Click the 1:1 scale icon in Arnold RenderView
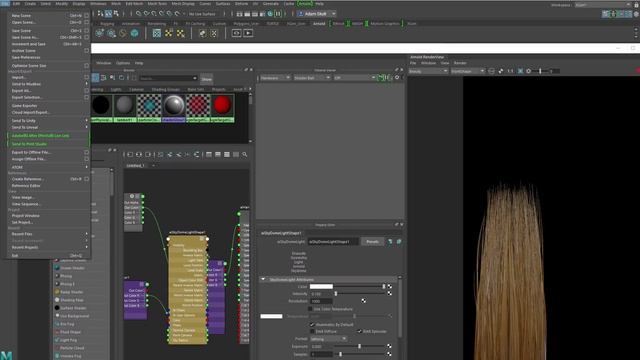 pos(510,71)
